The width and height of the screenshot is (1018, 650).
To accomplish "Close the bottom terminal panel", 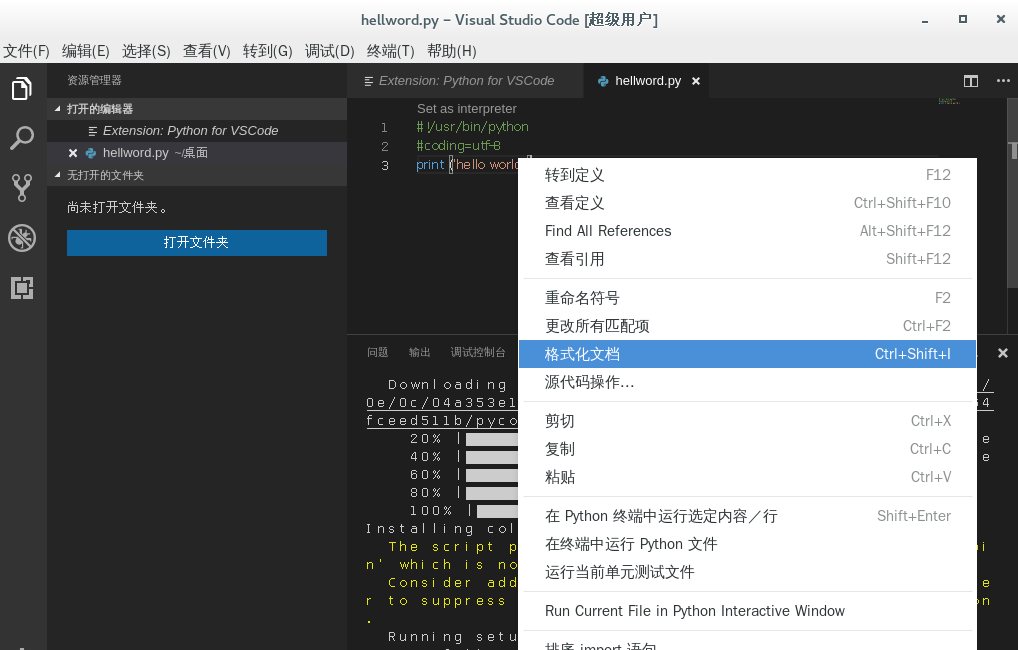I will point(1002,353).
